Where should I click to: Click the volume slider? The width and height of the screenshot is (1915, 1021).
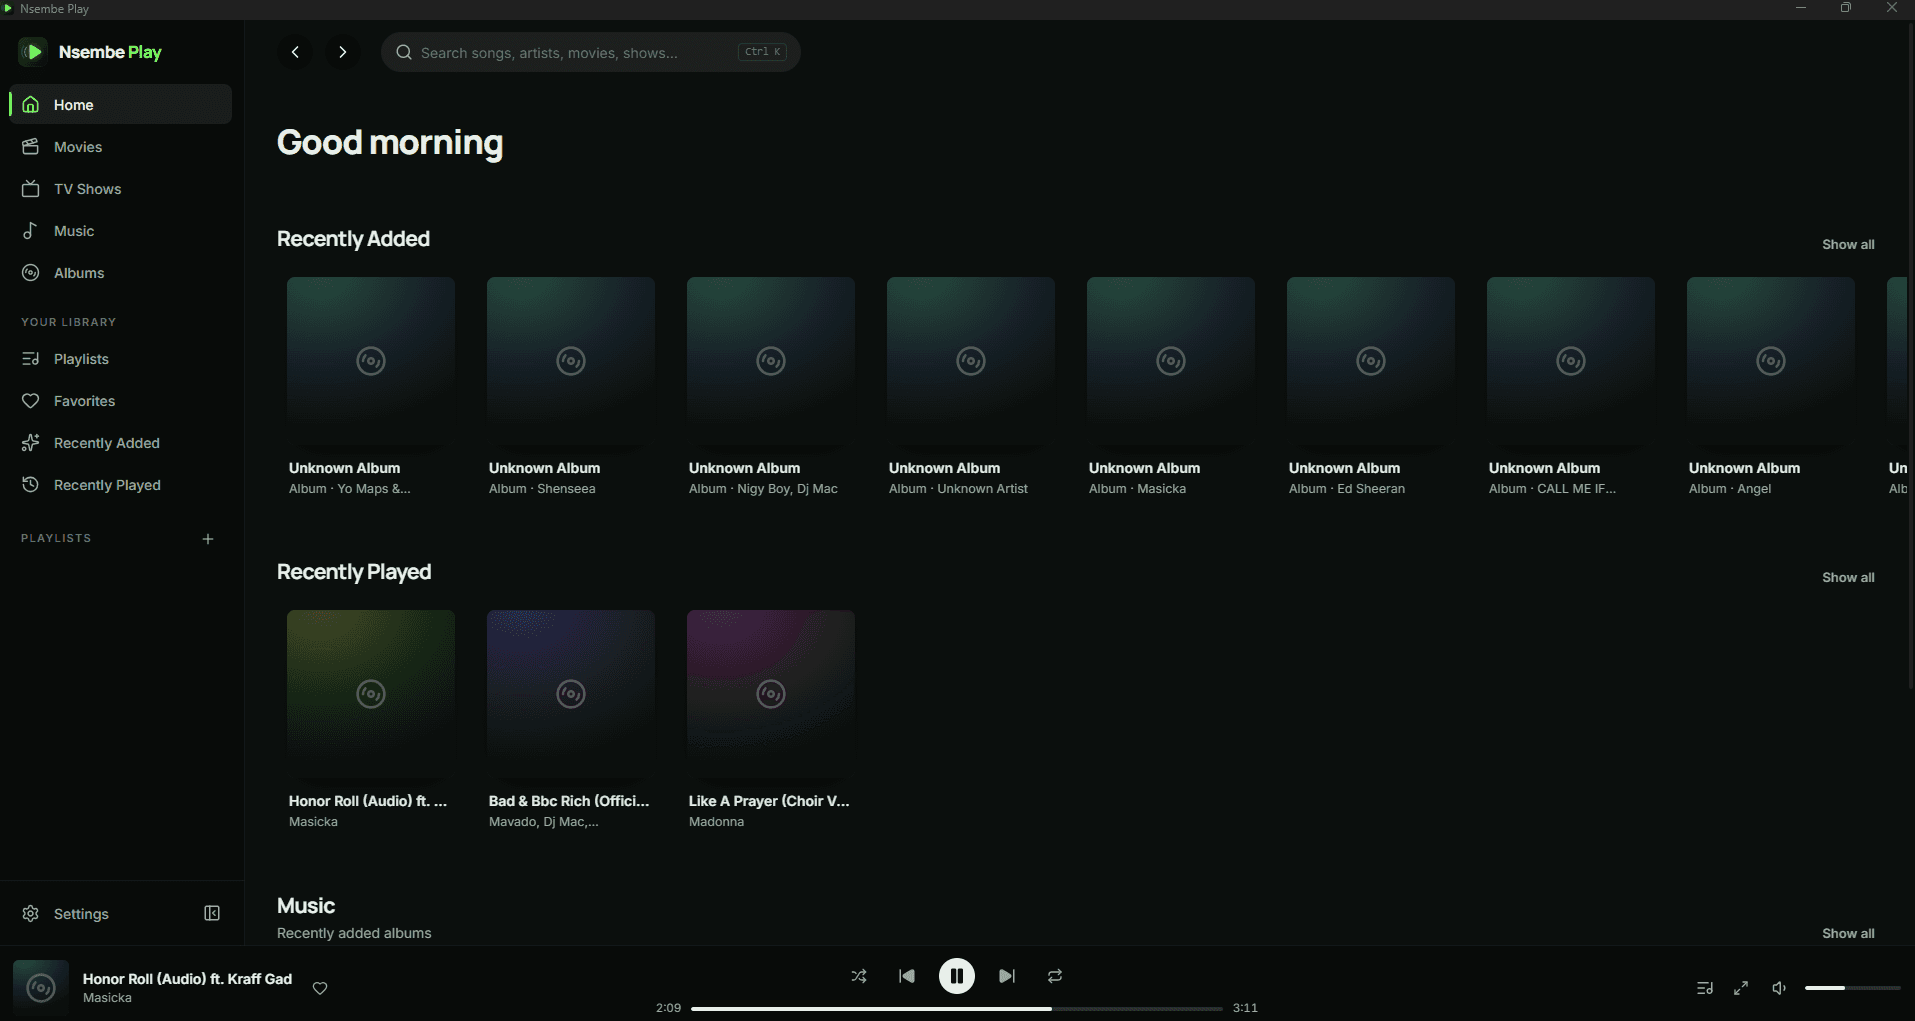[x=1853, y=988]
